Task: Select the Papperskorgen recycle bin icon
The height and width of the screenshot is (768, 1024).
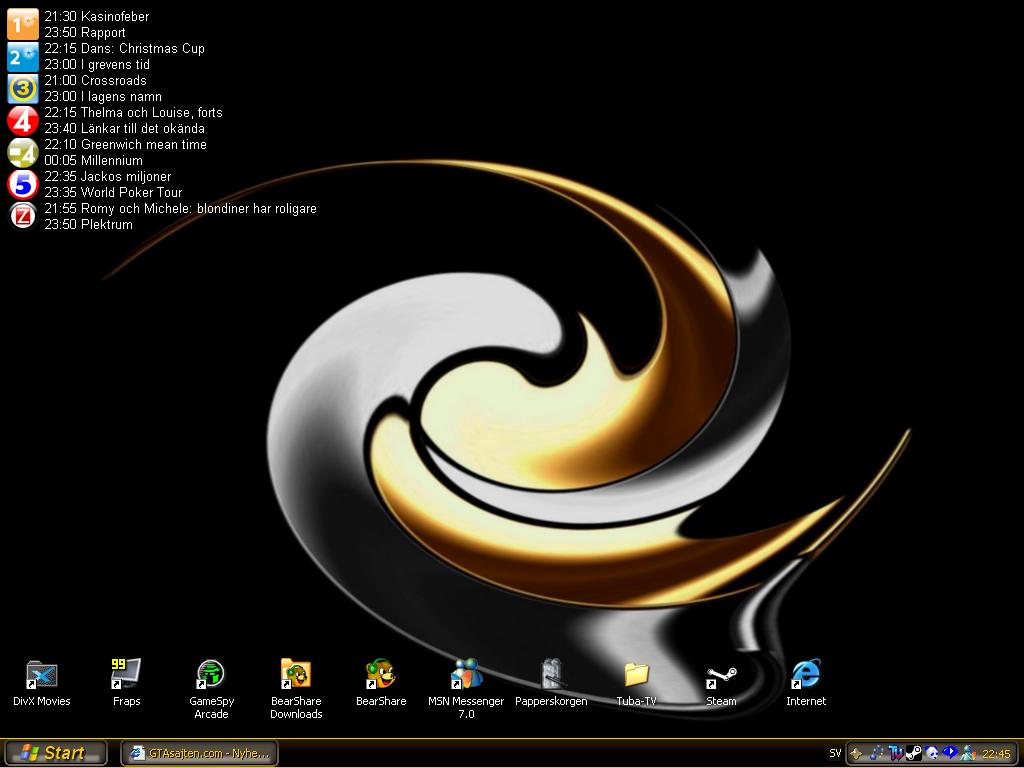Action: pos(551,682)
